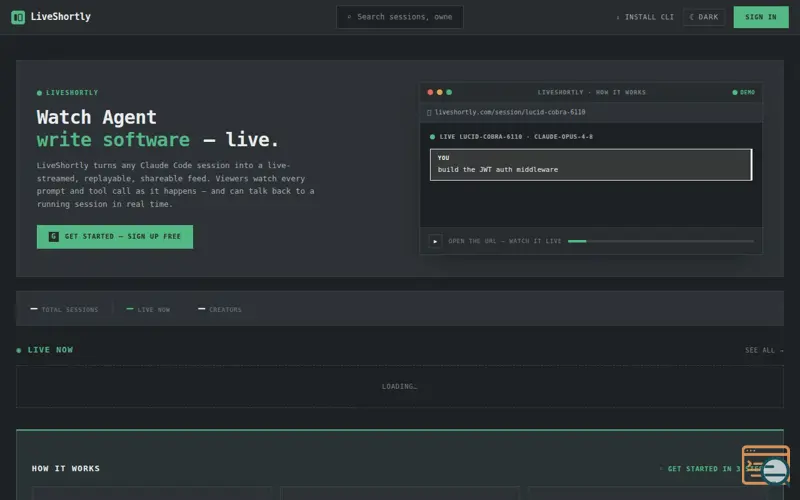This screenshot has height=500, width=800.
Task: Click the green window dot in demo
Action: (449, 92)
